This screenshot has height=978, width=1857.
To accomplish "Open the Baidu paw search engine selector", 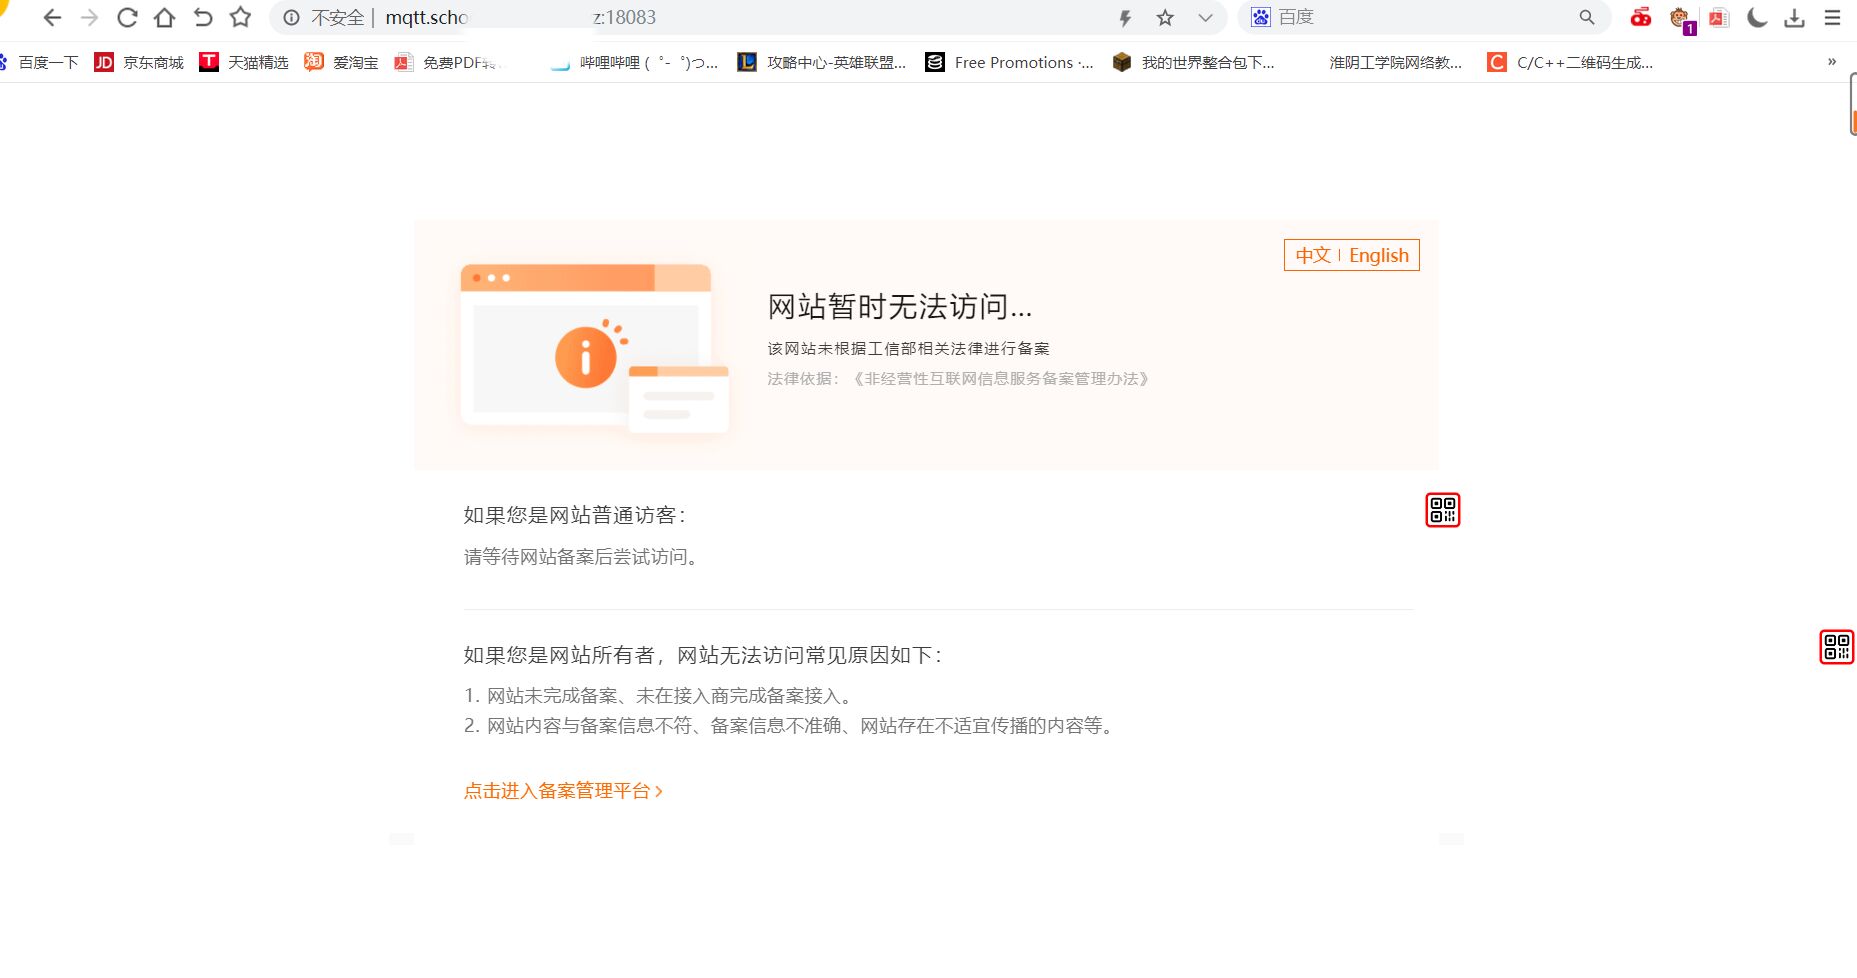I will point(1261,17).
